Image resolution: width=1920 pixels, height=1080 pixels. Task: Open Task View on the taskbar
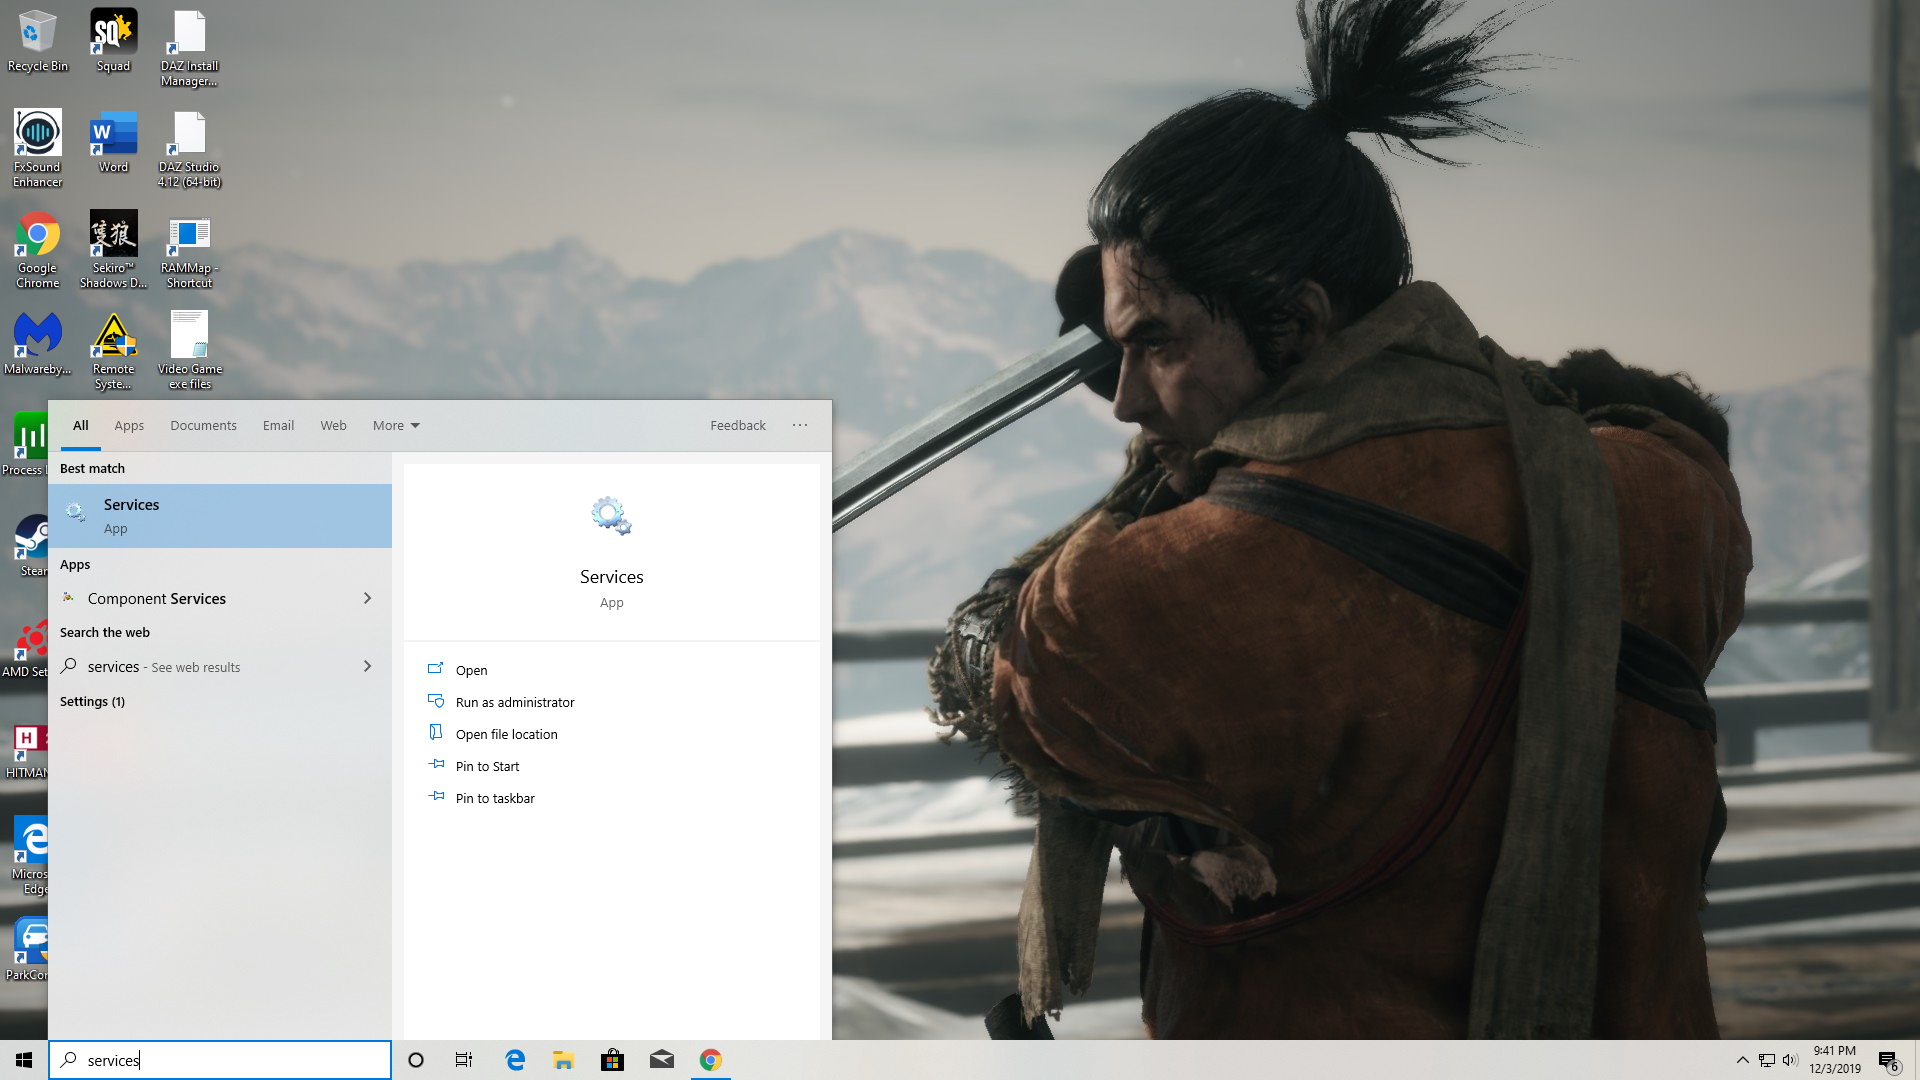464,1060
